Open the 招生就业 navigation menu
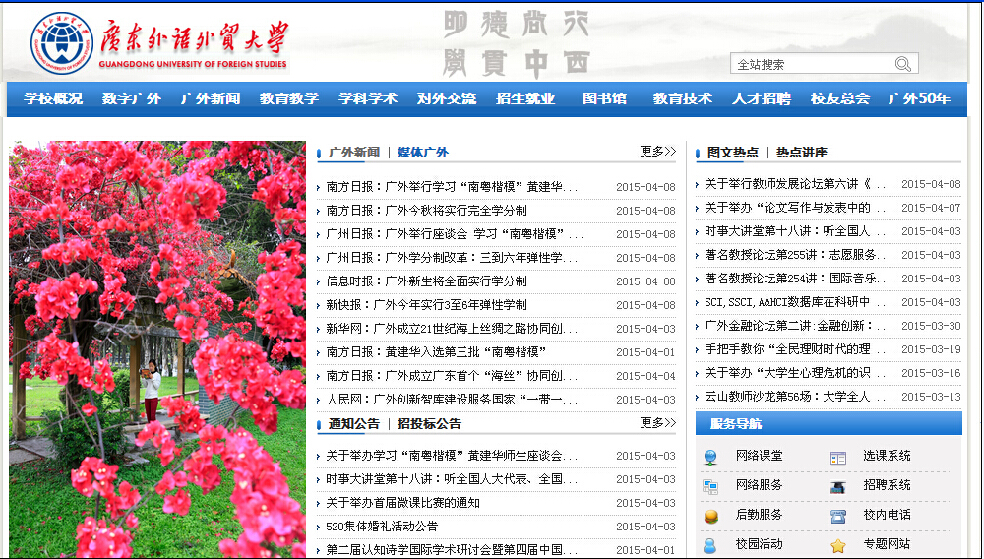 (x=526, y=99)
